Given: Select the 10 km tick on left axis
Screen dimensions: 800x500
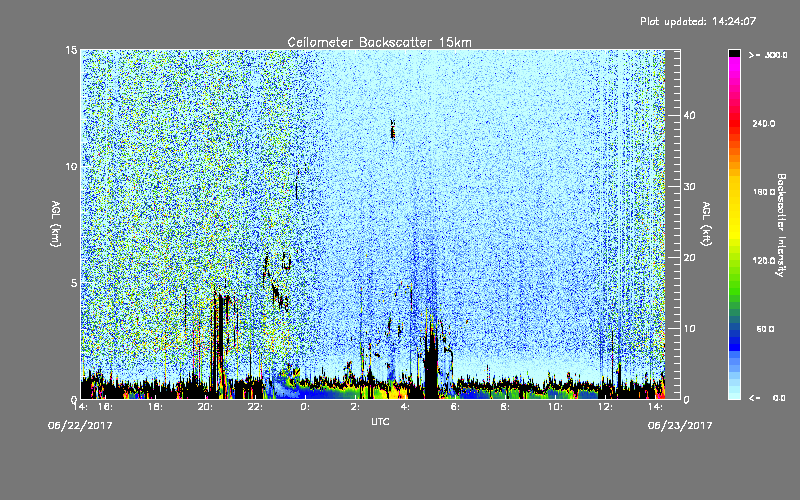Looking at the screenshot, I should (x=71, y=166).
